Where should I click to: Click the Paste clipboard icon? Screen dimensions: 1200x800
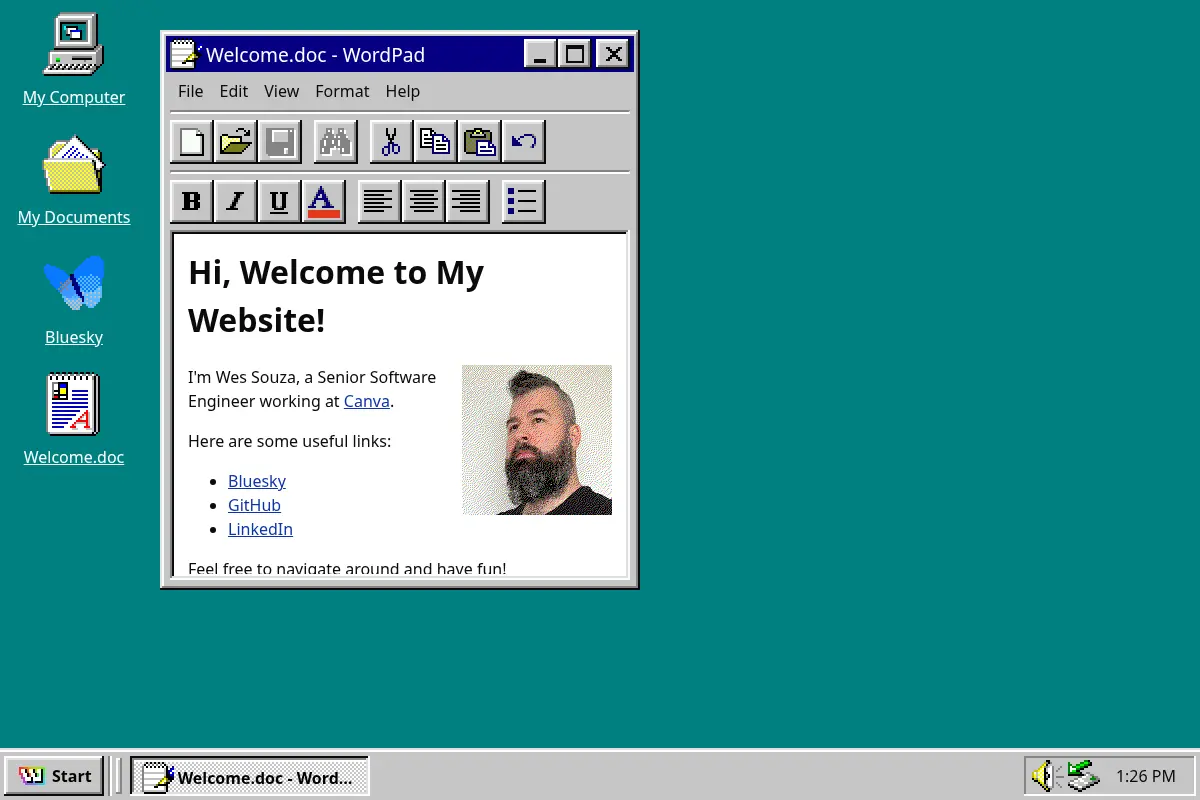[x=480, y=142]
